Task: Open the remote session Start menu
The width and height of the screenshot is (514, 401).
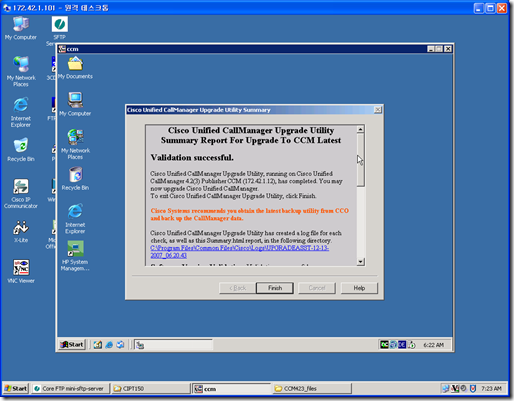Action: tap(72, 344)
